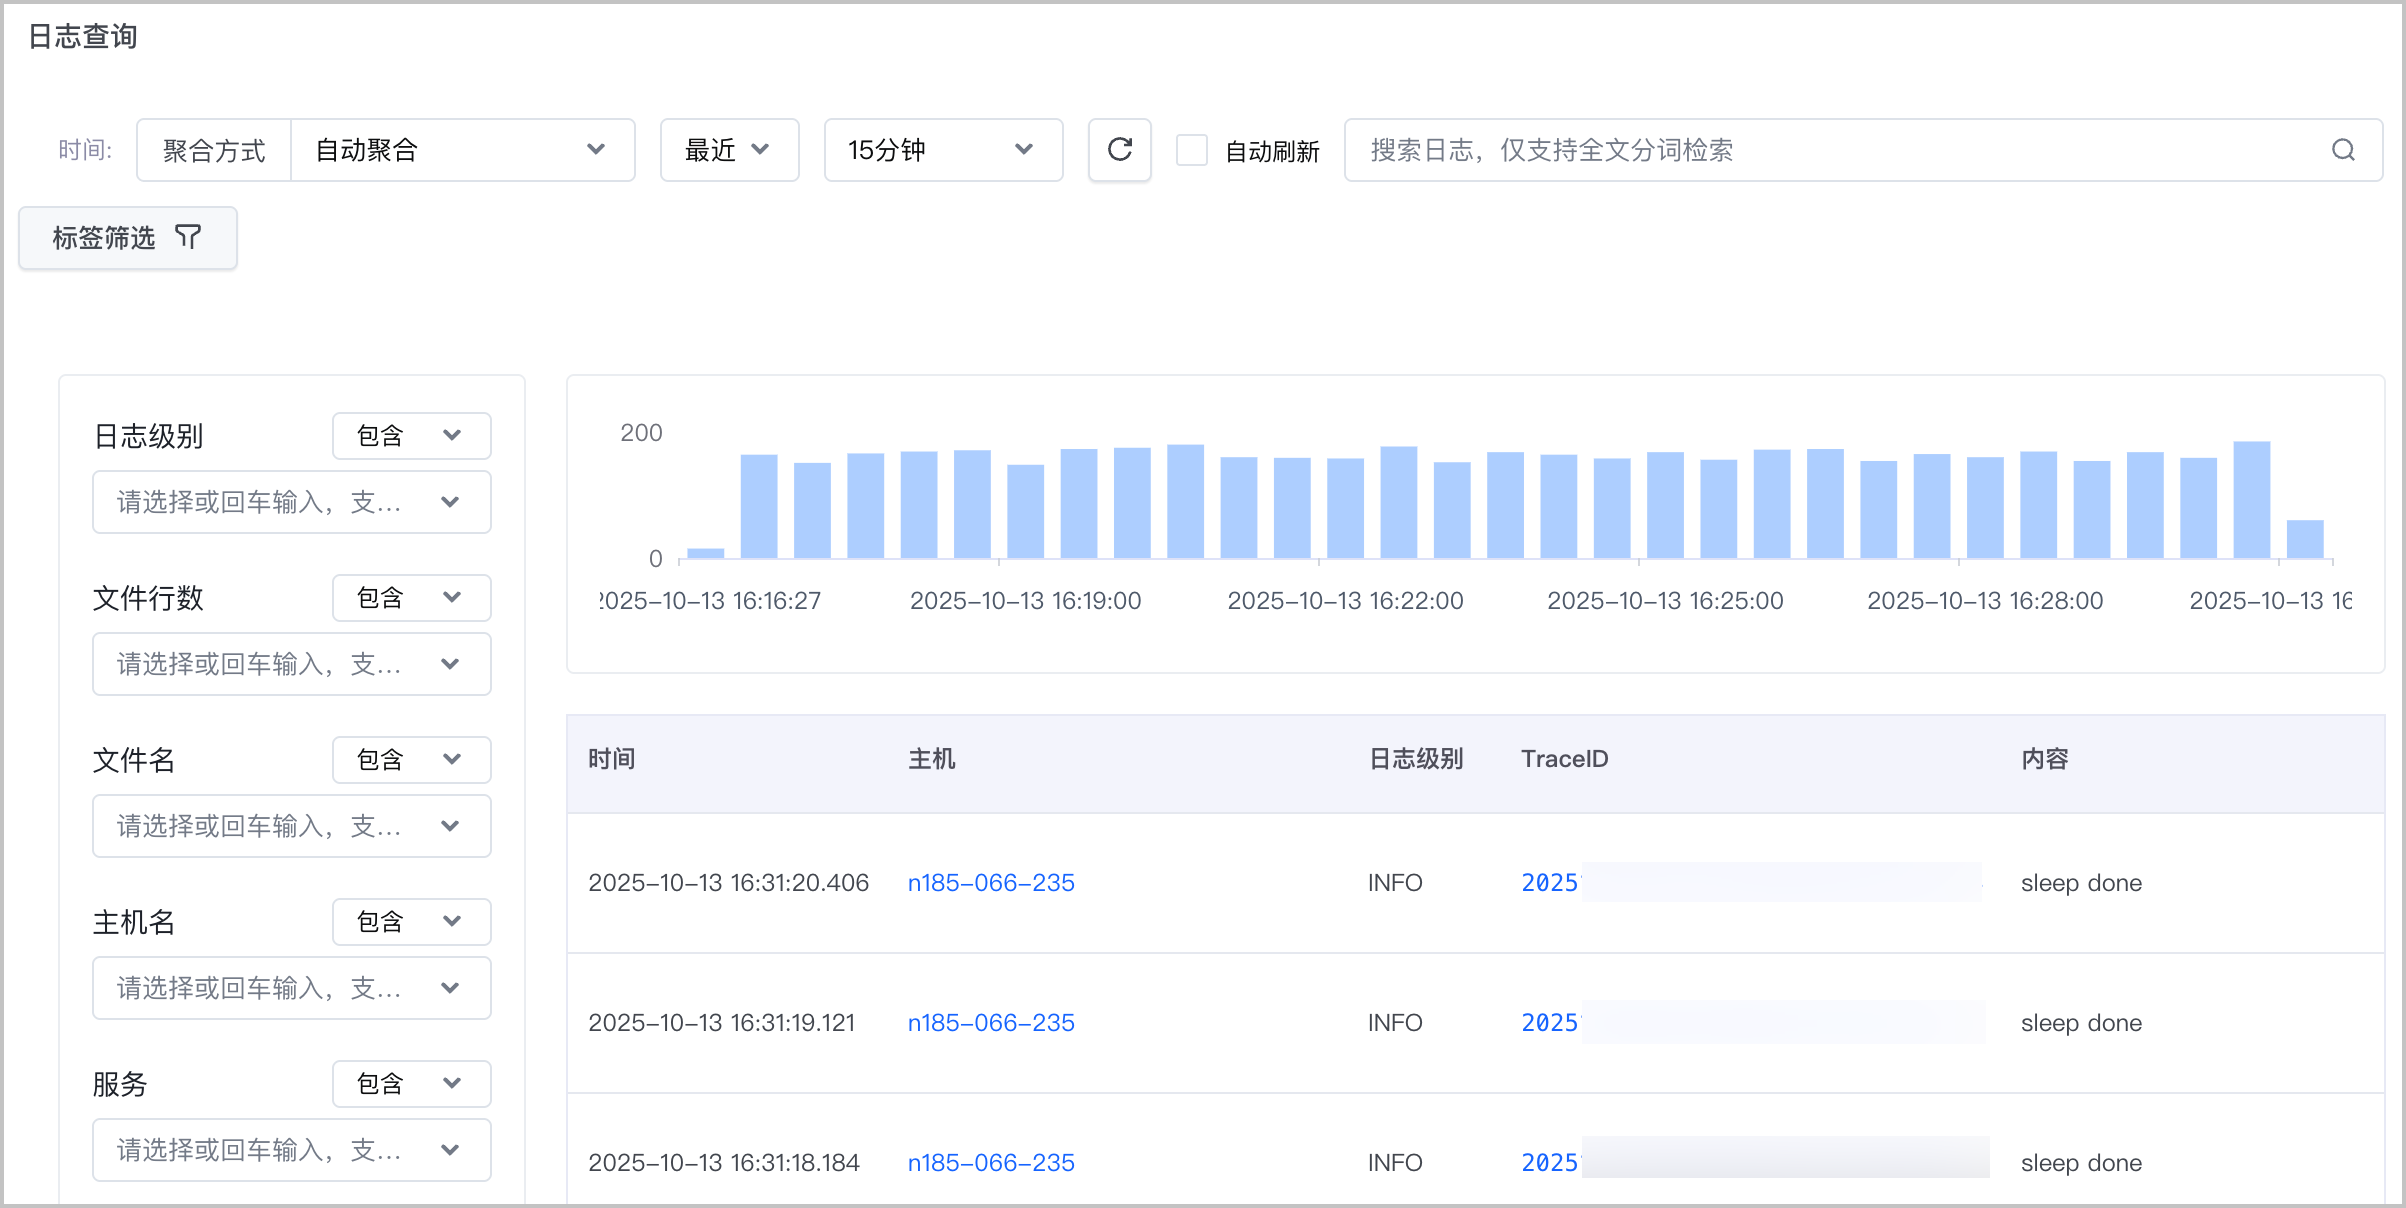Open the TraceID link for 16:31:19.121 log

(x=1550, y=1023)
